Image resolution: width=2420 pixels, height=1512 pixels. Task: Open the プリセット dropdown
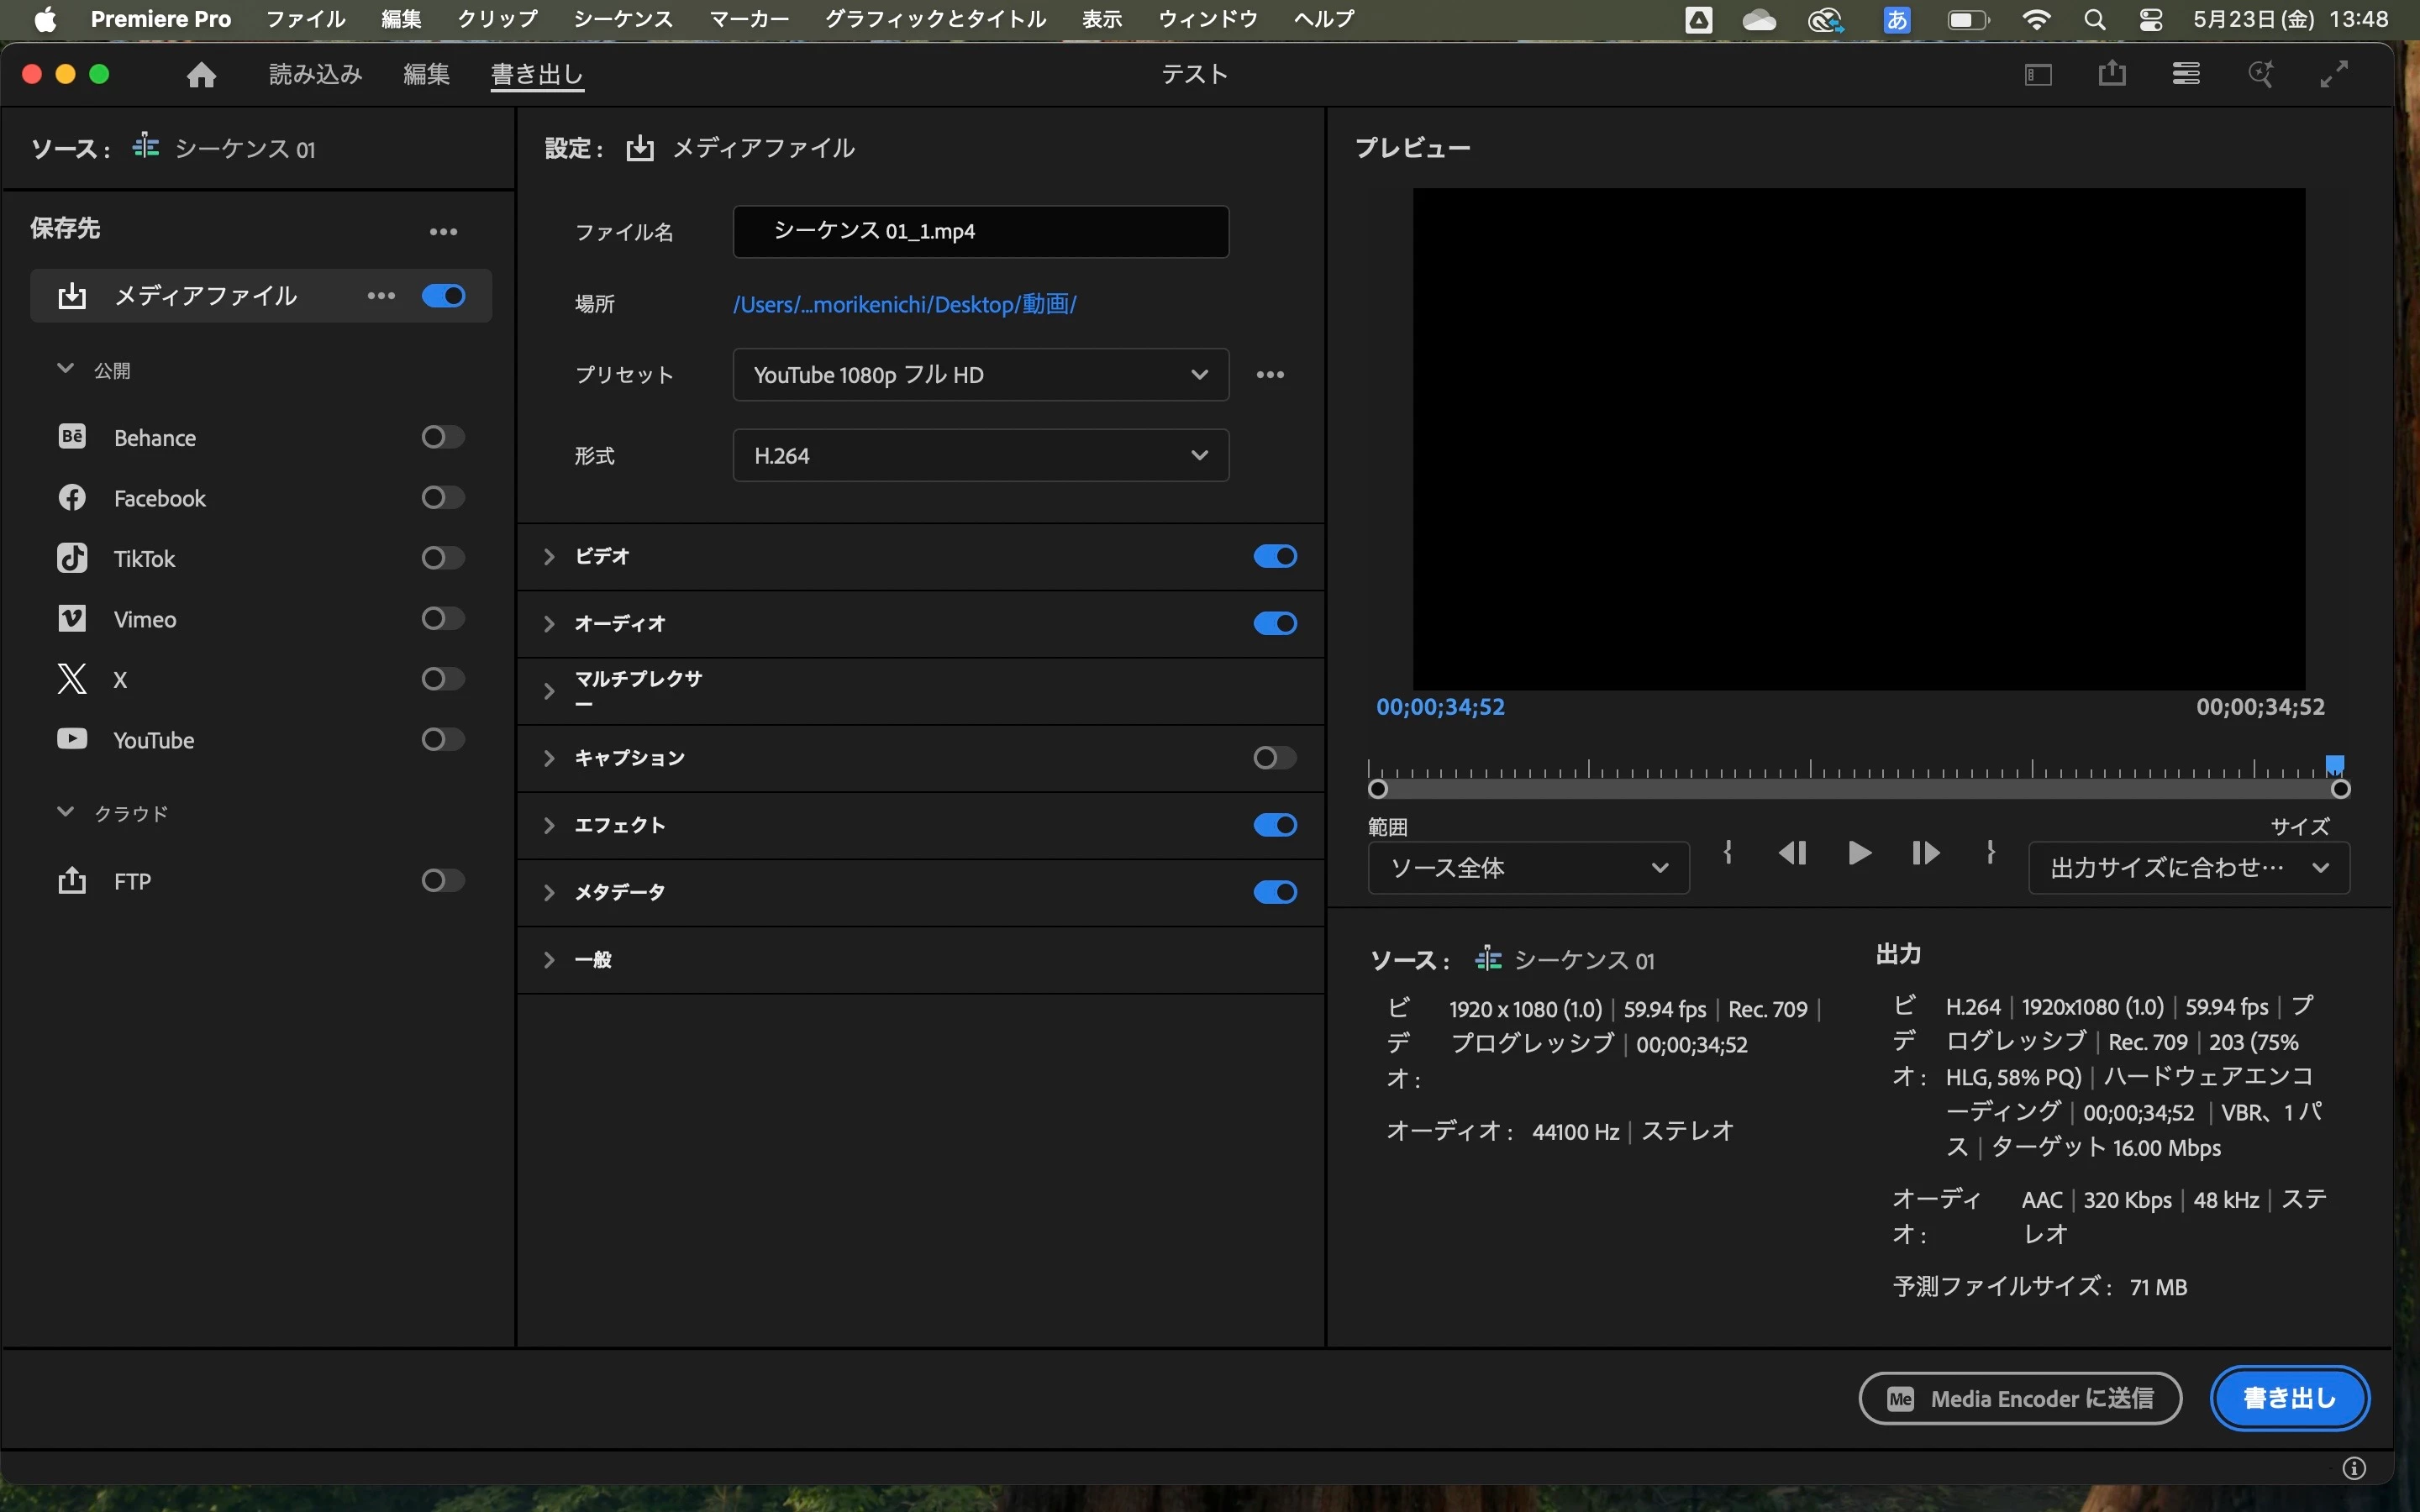(980, 375)
